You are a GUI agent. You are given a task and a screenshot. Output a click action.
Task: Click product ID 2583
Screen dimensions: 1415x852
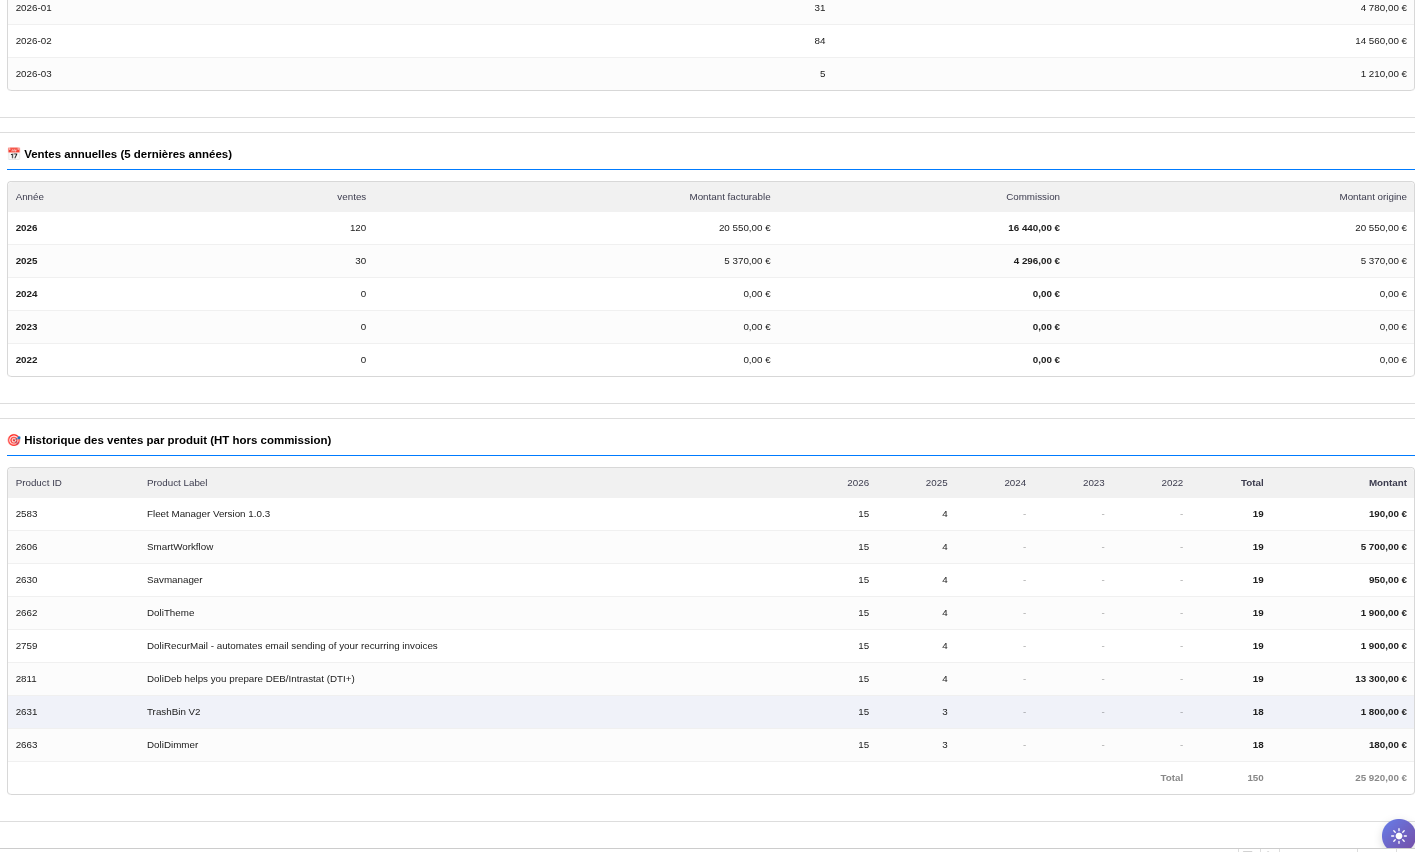coord(27,514)
